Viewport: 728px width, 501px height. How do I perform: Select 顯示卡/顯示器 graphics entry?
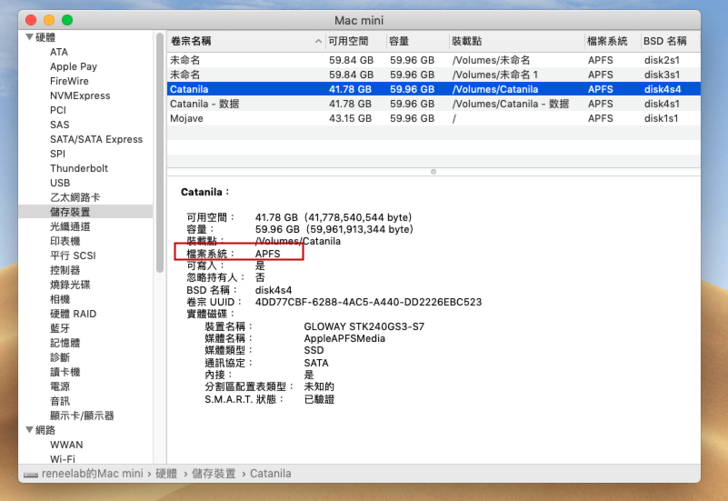click(x=82, y=416)
